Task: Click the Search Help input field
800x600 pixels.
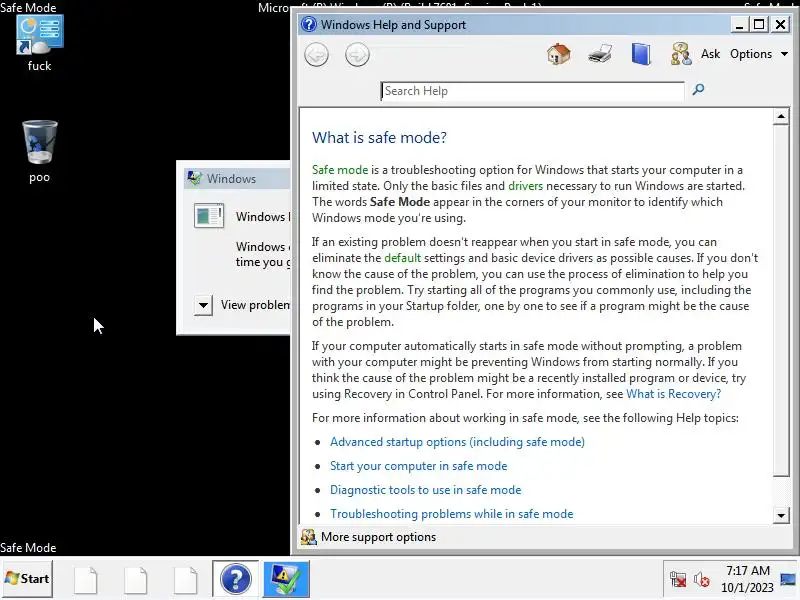Action: [532, 91]
